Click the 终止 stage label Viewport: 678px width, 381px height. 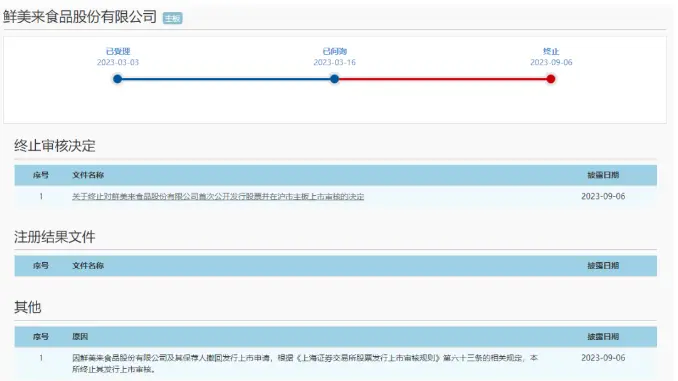(x=551, y=51)
